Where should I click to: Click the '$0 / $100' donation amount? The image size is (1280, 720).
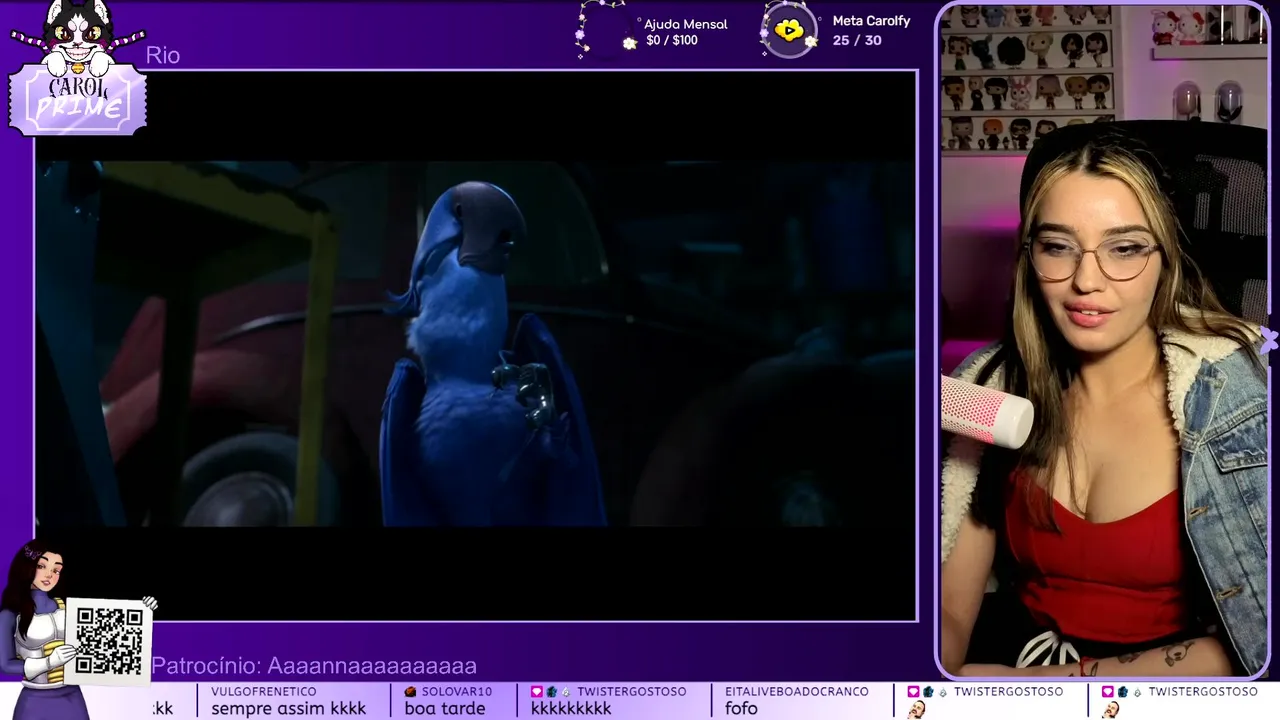(x=672, y=40)
